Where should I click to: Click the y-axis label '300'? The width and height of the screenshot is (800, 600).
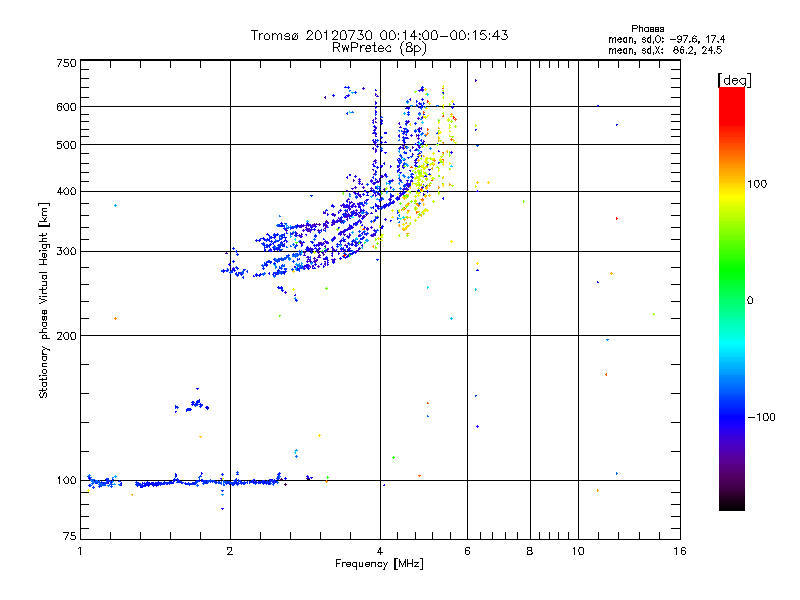(x=66, y=251)
